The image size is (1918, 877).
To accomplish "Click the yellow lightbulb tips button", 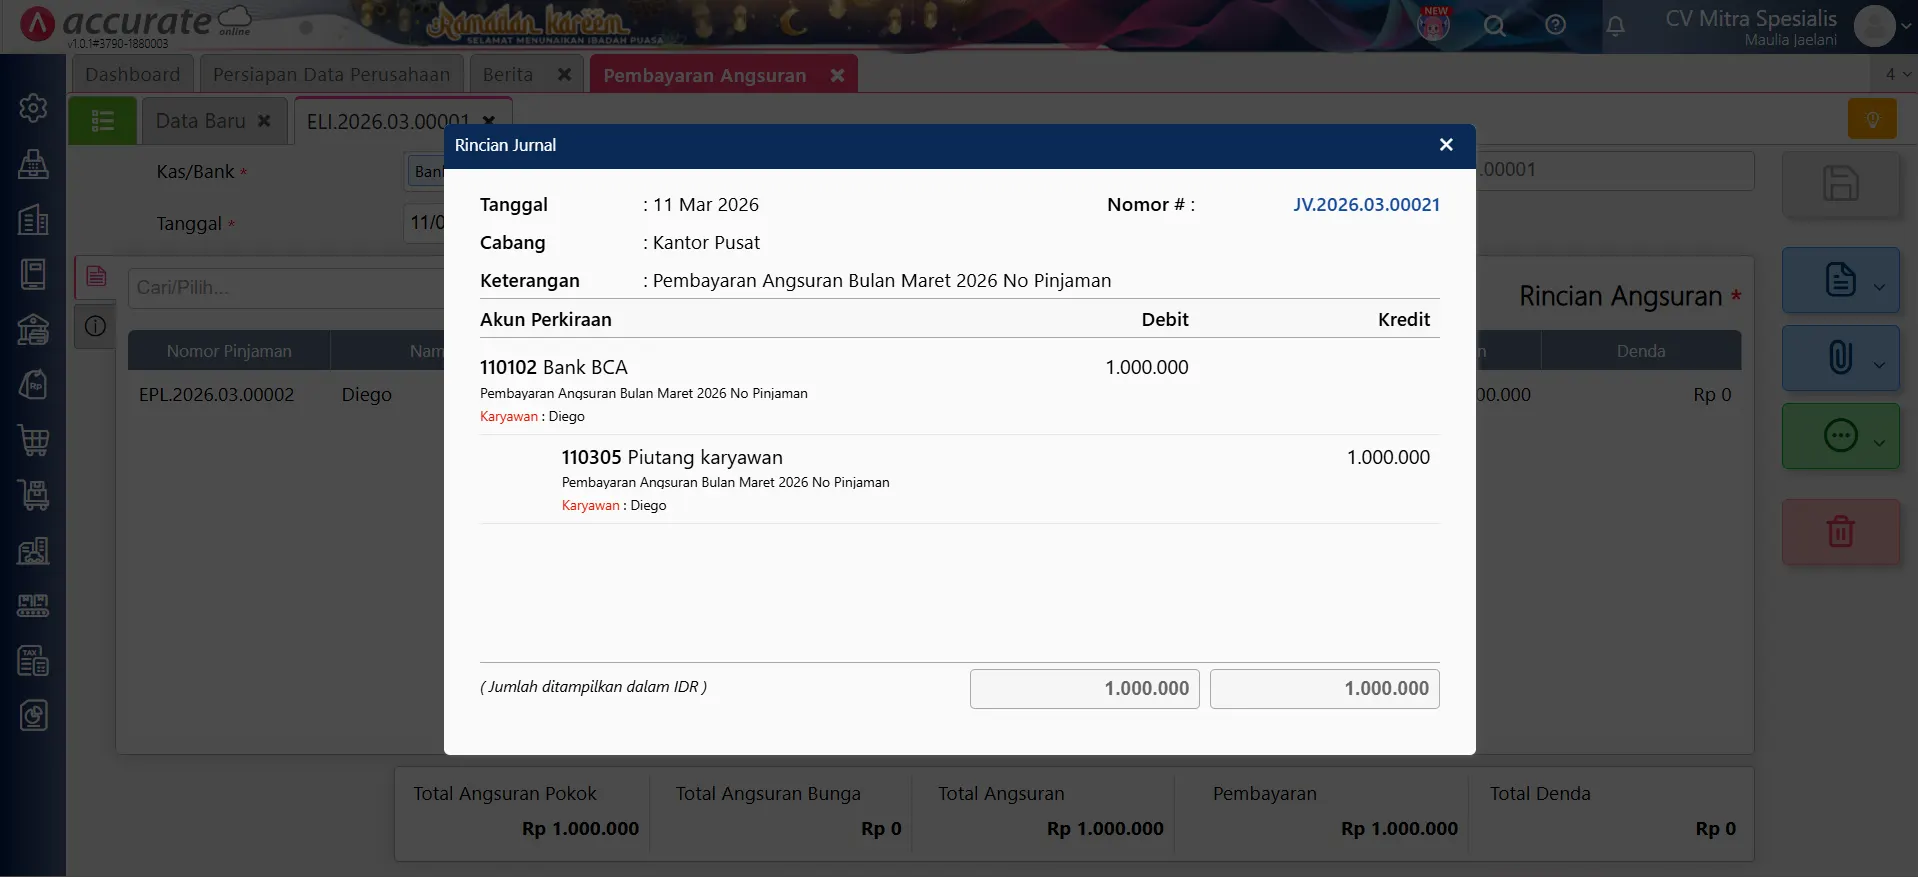I will pos(1872,120).
